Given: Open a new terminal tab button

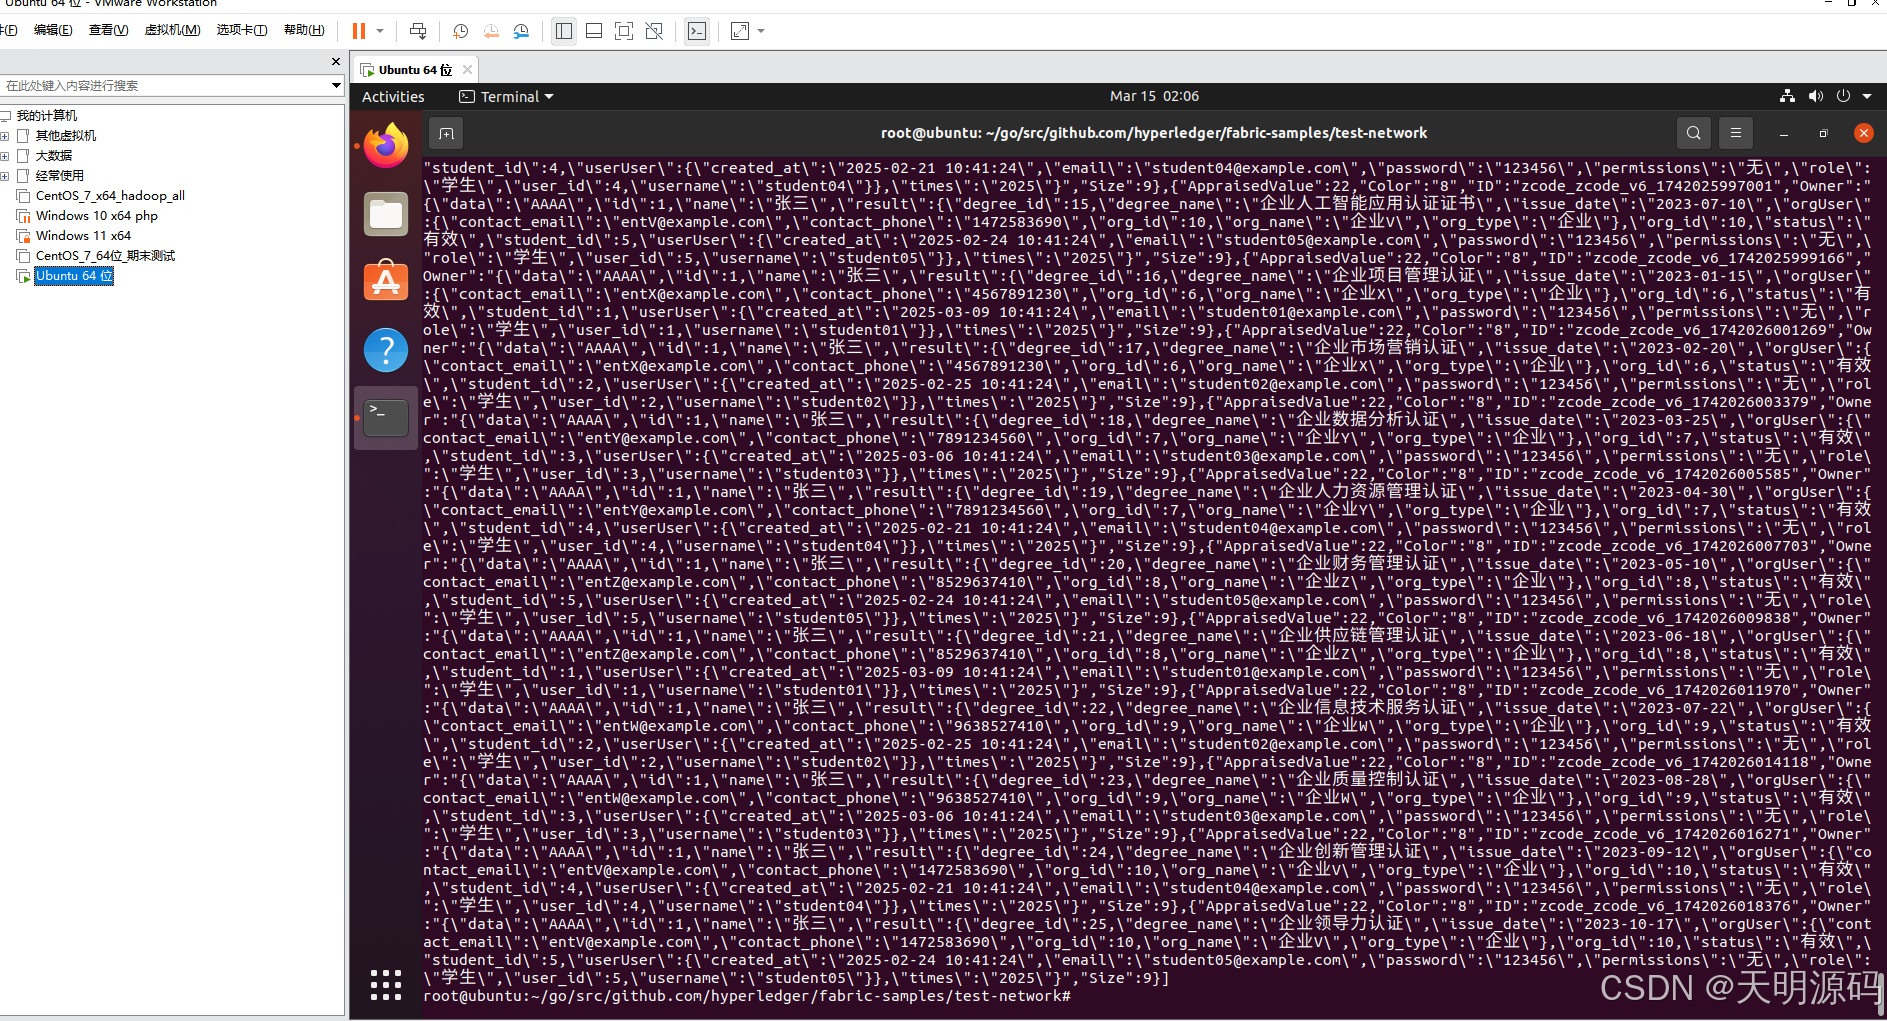Looking at the screenshot, I should (446, 133).
